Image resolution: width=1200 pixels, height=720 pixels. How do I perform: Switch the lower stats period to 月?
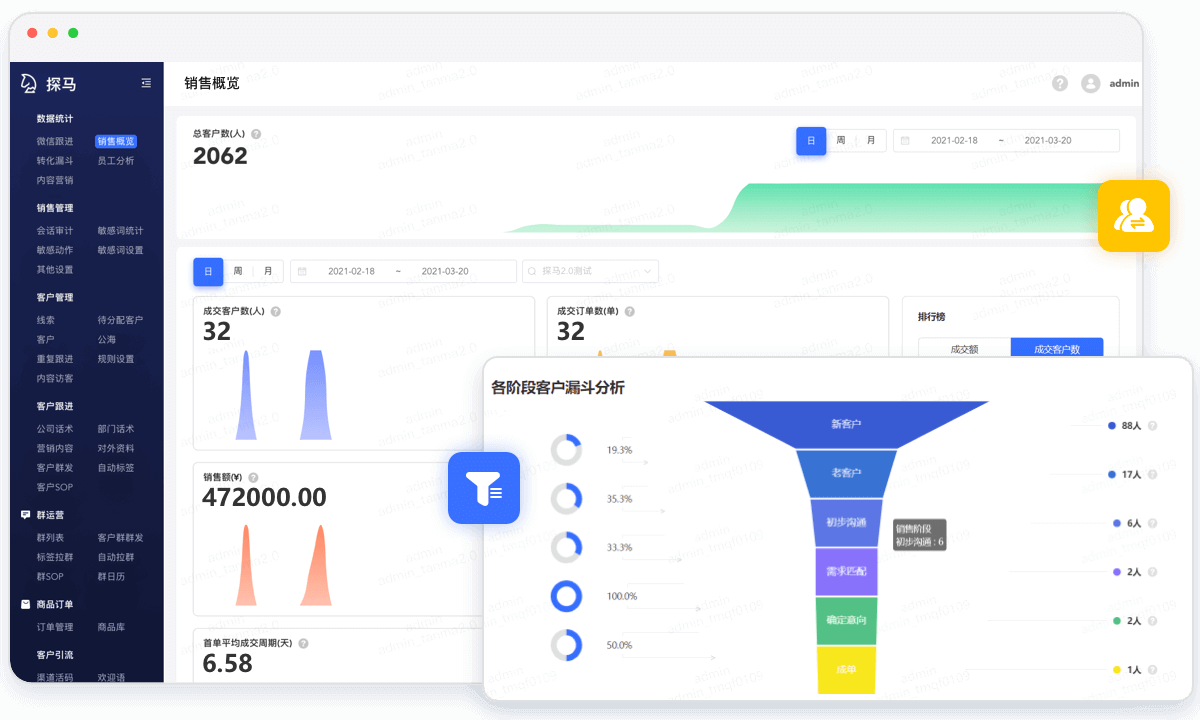pyautogui.click(x=267, y=271)
